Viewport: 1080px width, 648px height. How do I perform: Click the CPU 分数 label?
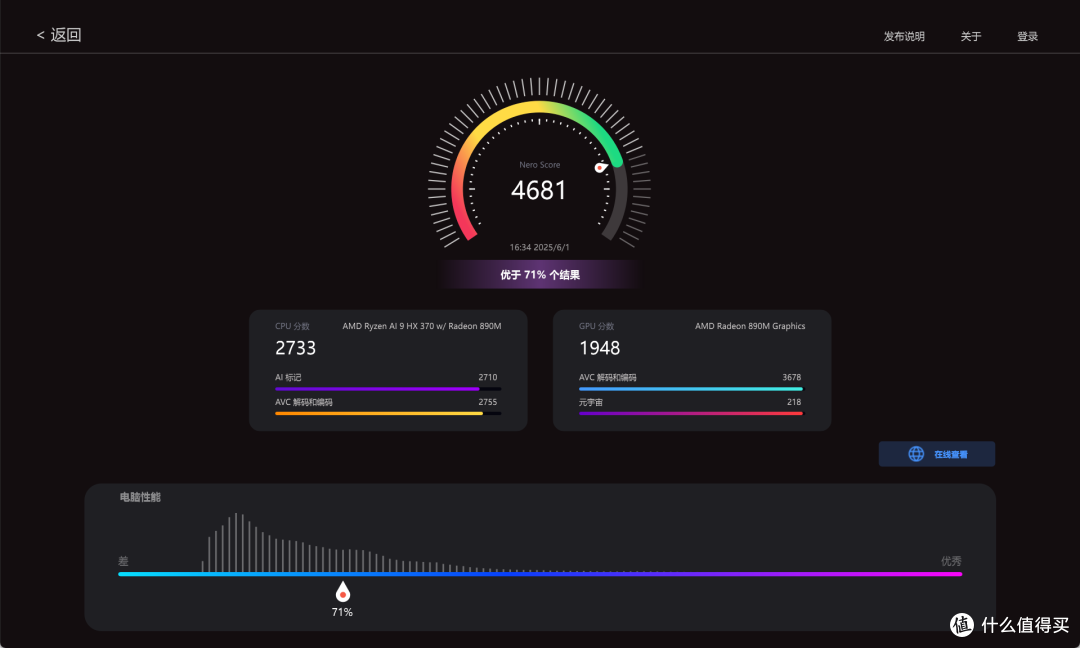292,326
